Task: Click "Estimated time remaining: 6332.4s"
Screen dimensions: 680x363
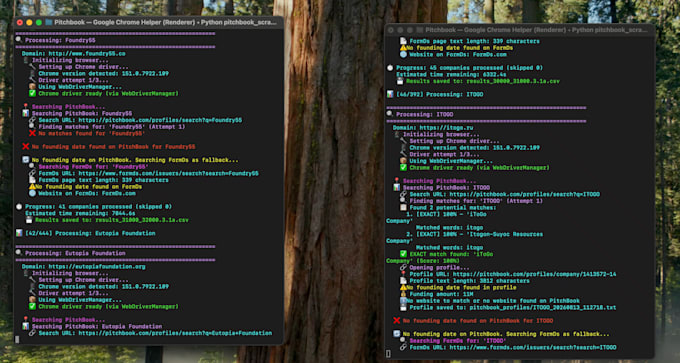Action: pos(451,75)
